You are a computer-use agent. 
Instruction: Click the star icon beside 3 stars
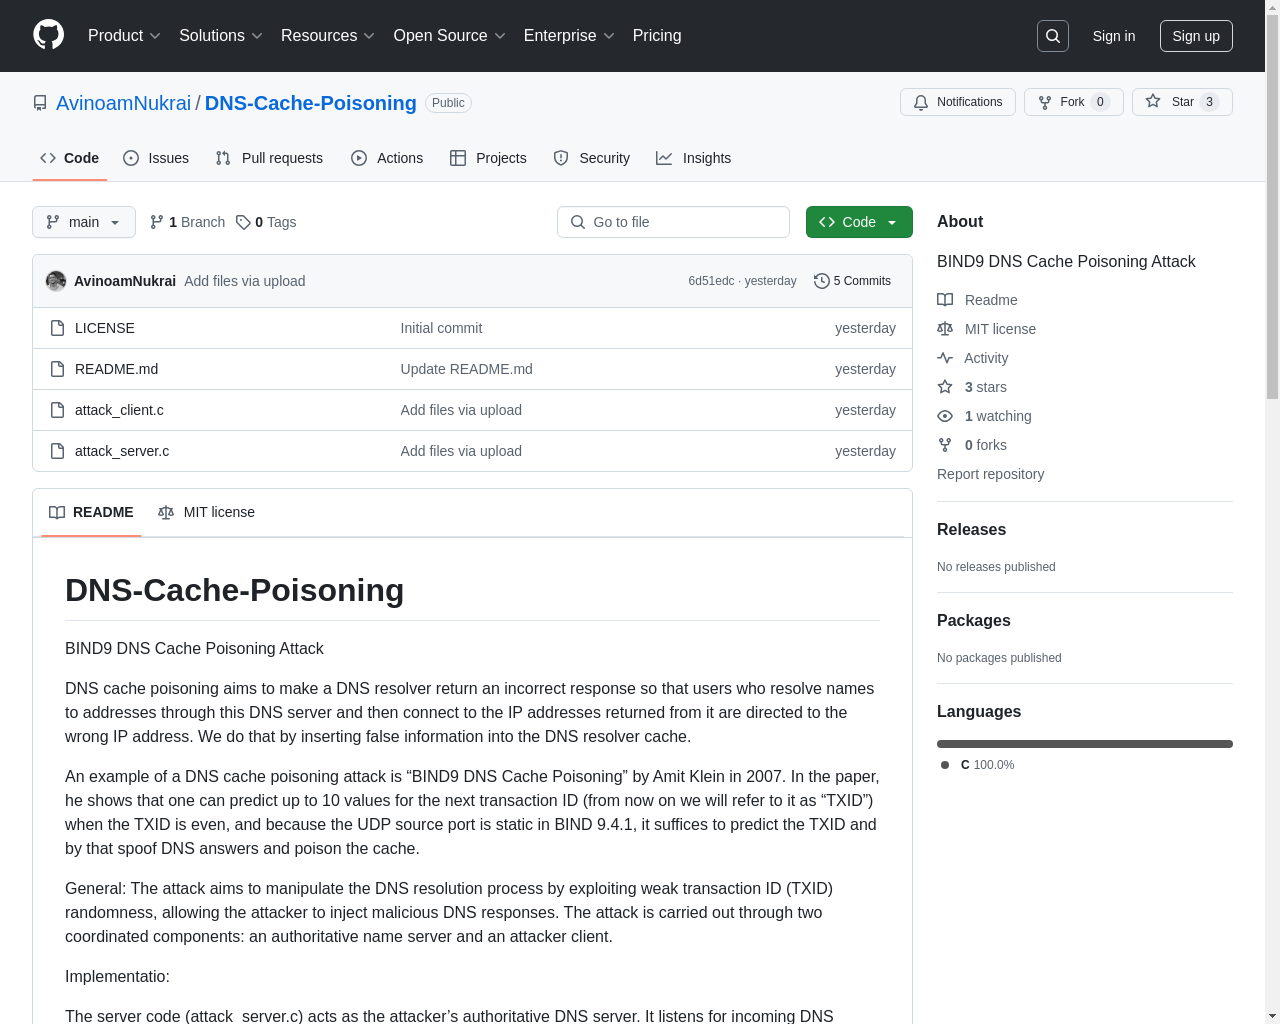pyautogui.click(x=945, y=387)
